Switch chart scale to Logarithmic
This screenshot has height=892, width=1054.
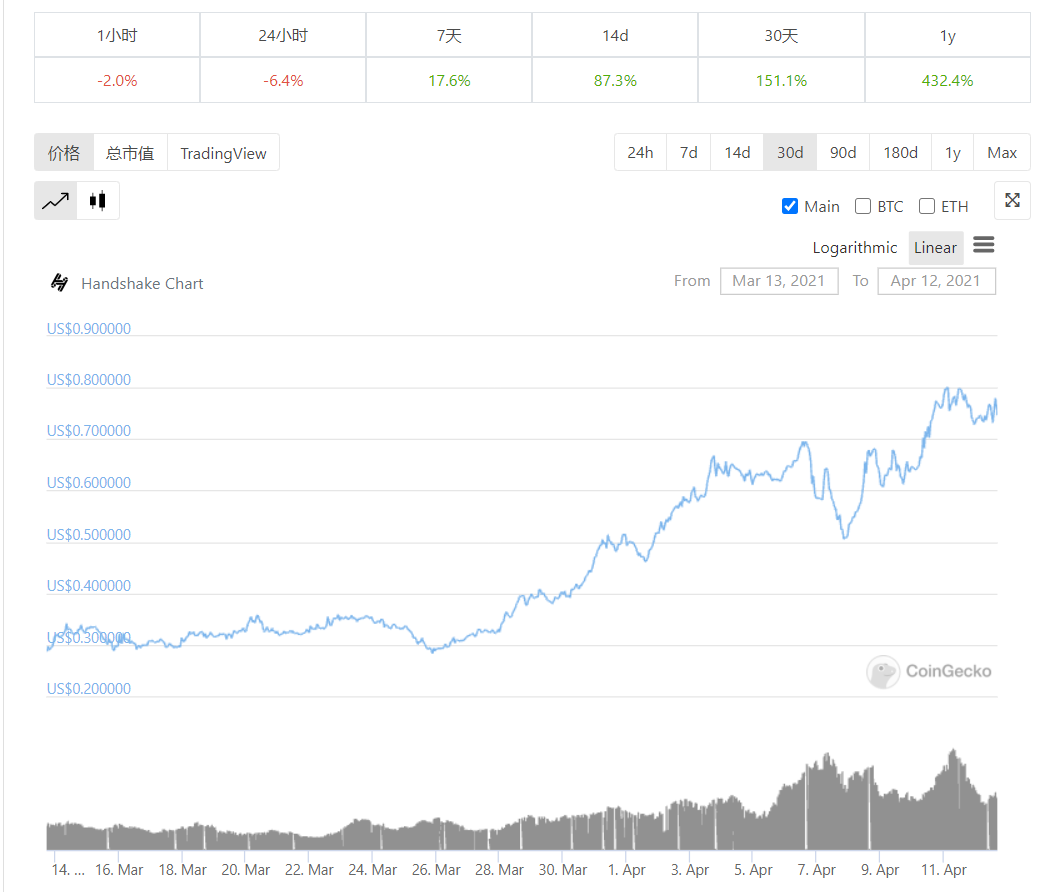[x=855, y=247]
